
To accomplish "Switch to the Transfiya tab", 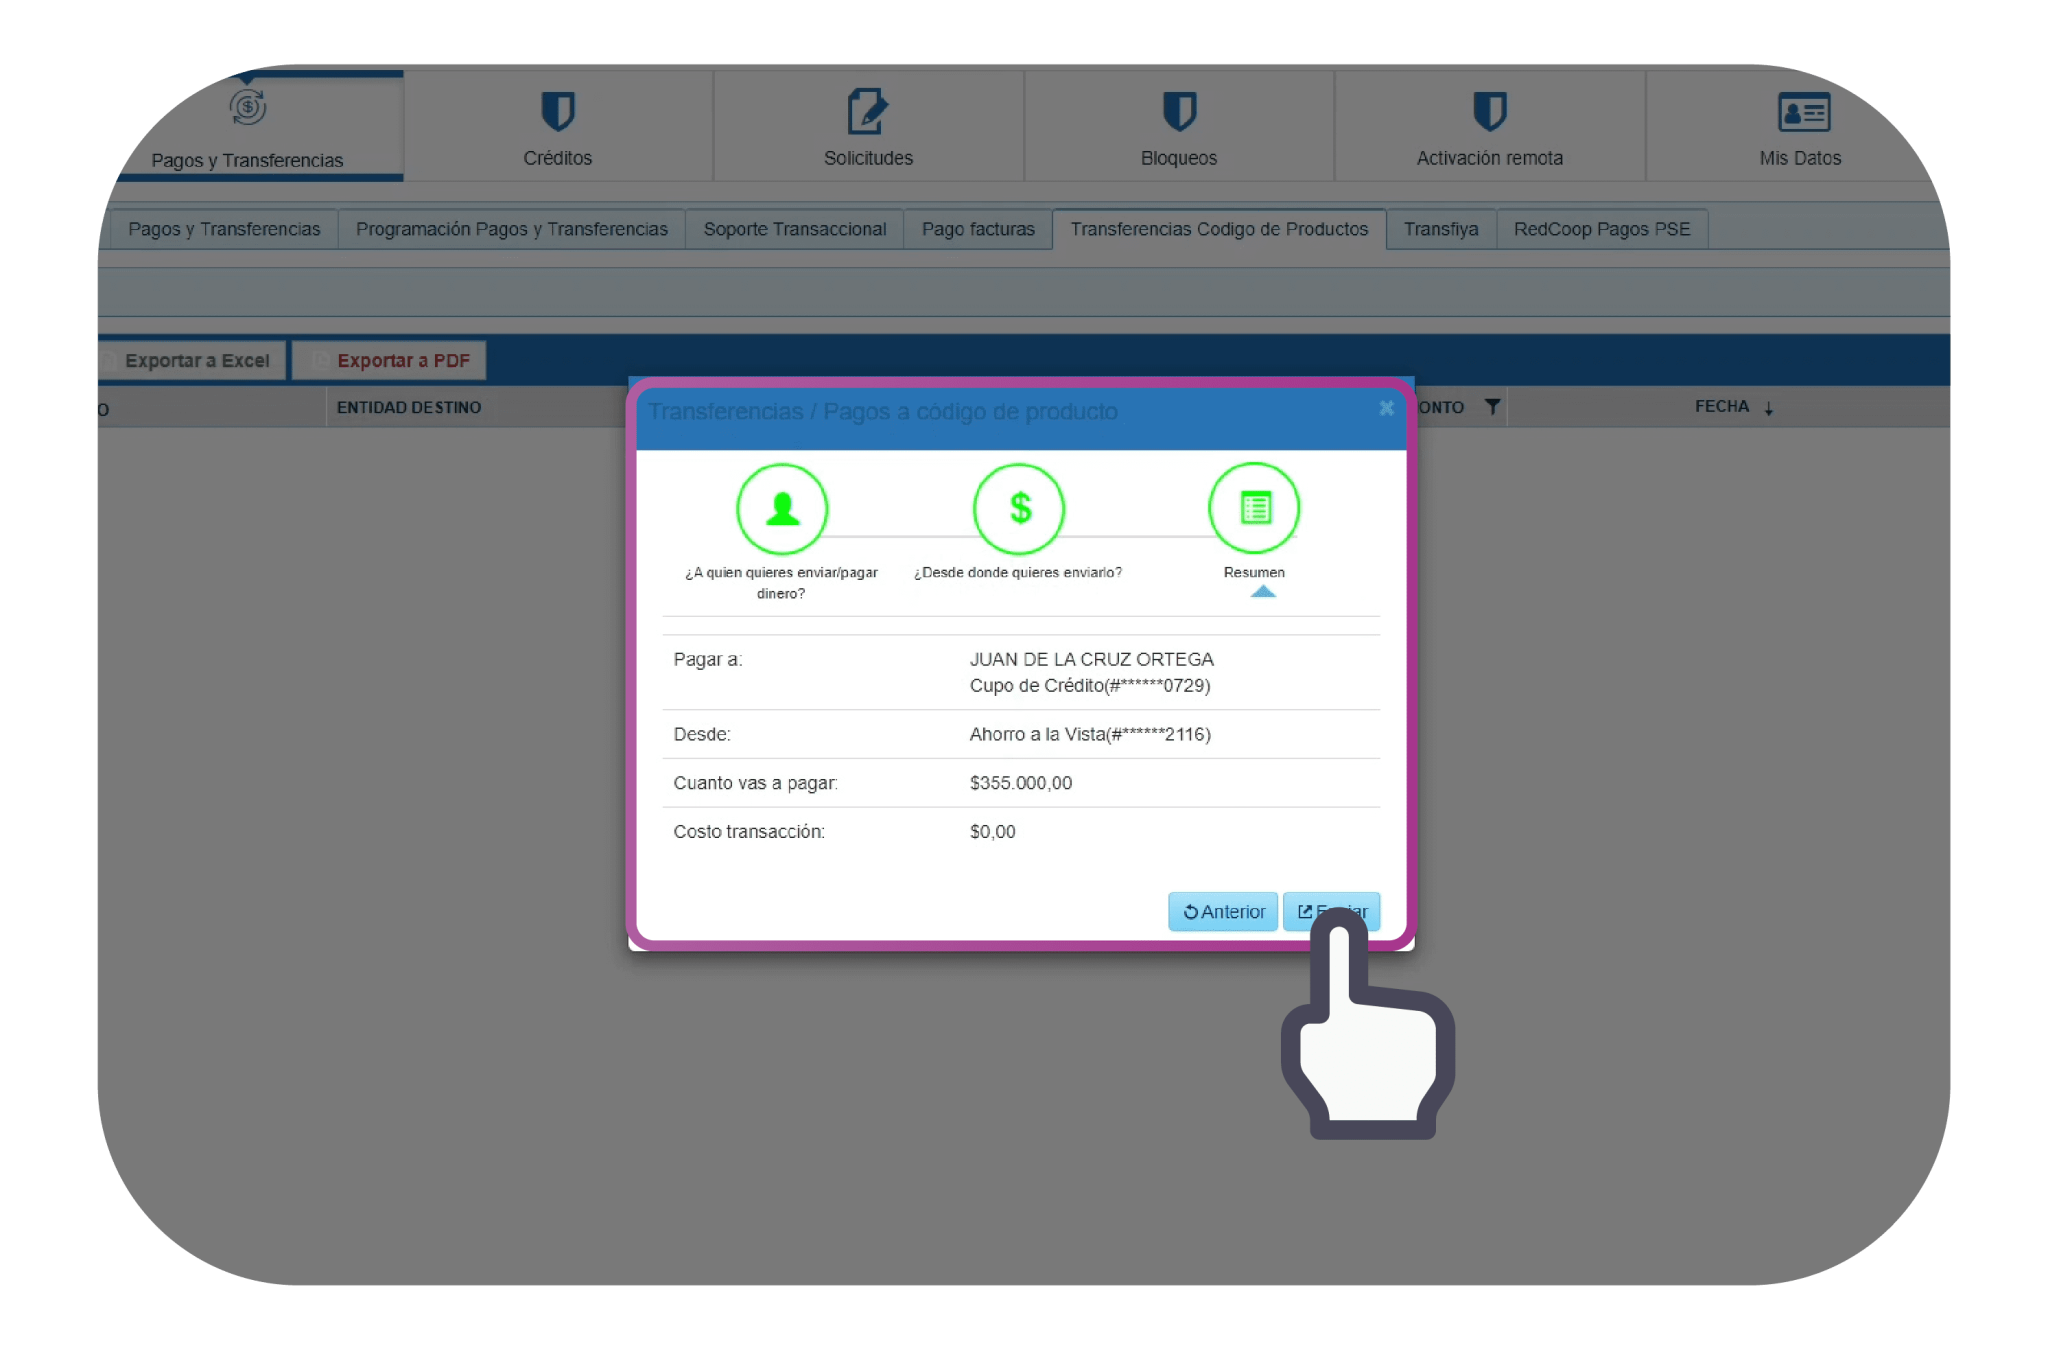I will pyautogui.click(x=1440, y=229).
